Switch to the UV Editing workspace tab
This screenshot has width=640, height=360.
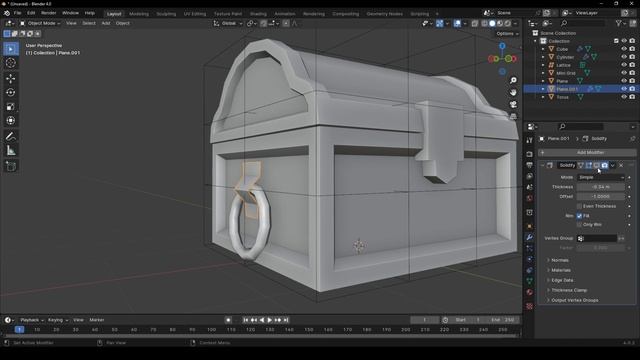(195, 13)
